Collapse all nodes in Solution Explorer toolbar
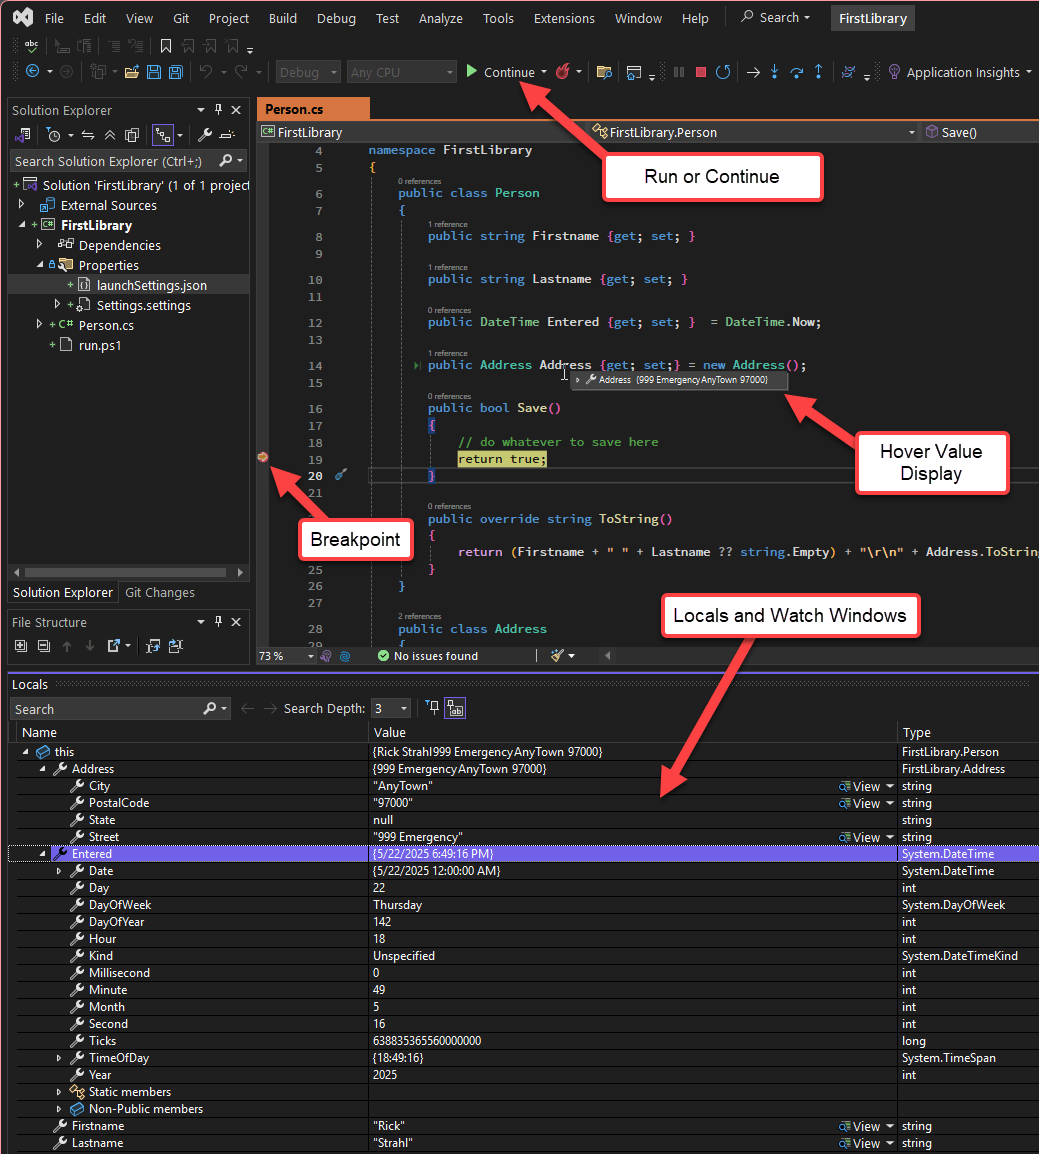This screenshot has width=1039, height=1154. point(109,135)
